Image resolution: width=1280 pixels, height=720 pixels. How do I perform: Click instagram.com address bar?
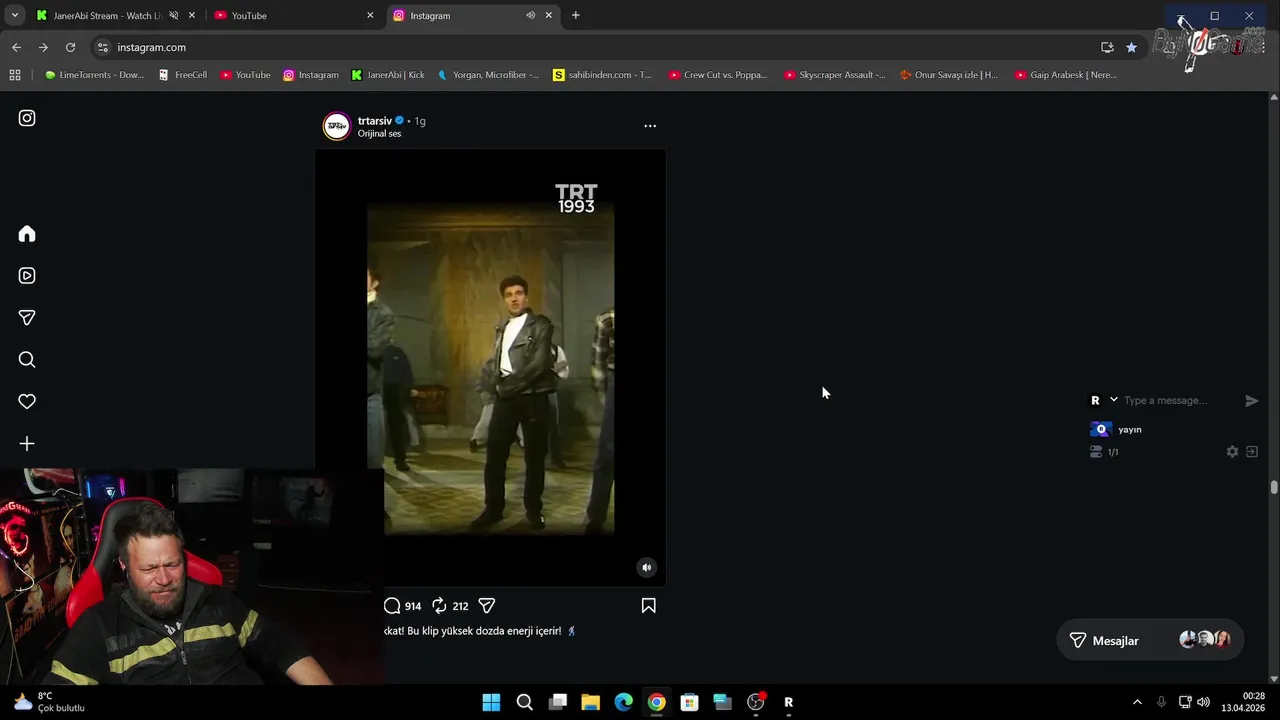[x=600, y=47]
